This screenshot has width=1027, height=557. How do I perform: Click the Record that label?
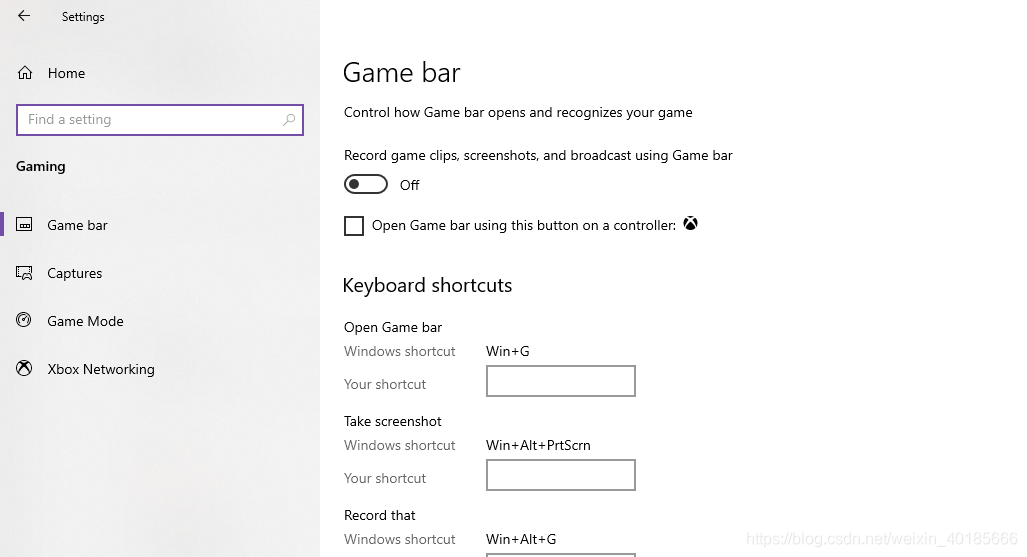click(379, 515)
